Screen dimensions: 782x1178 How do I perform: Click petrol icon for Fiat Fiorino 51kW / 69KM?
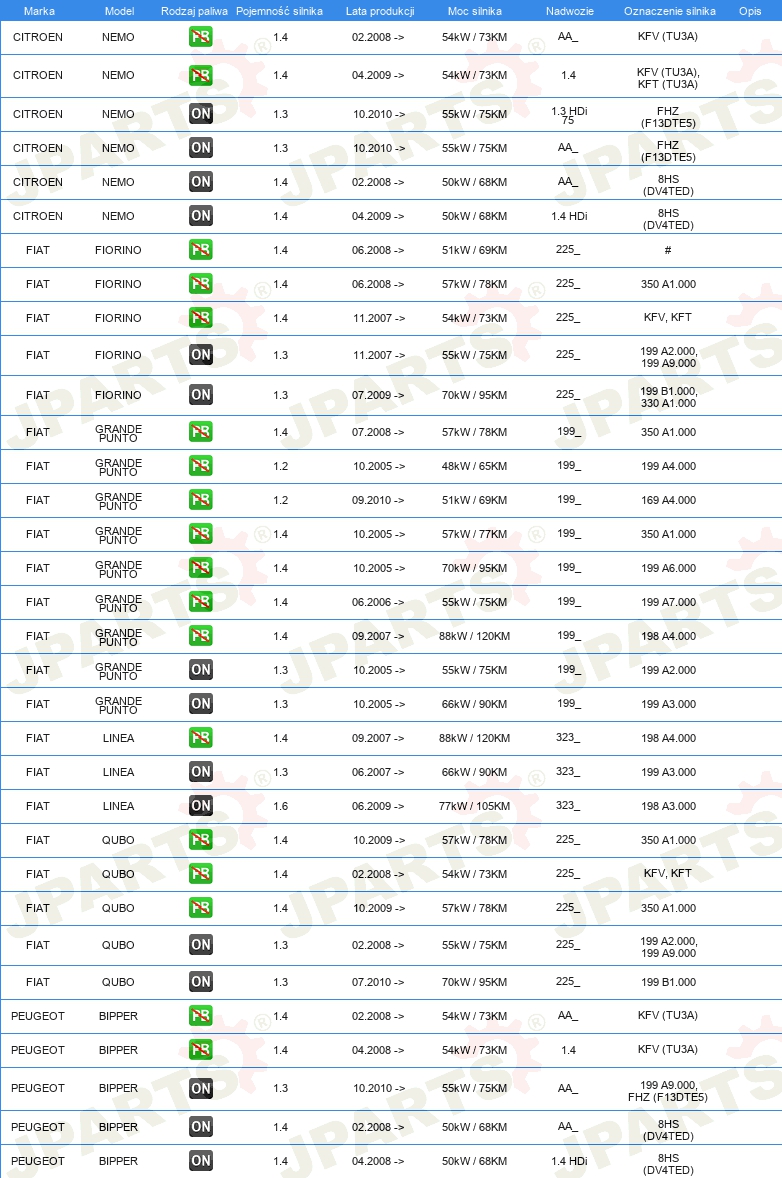(201, 249)
